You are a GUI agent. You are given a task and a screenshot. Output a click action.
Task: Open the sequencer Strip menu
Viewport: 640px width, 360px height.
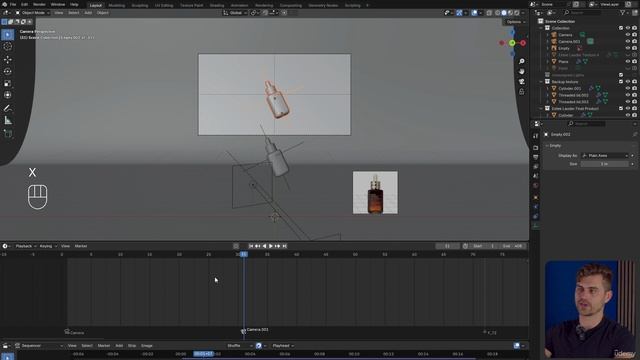coord(132,346)
